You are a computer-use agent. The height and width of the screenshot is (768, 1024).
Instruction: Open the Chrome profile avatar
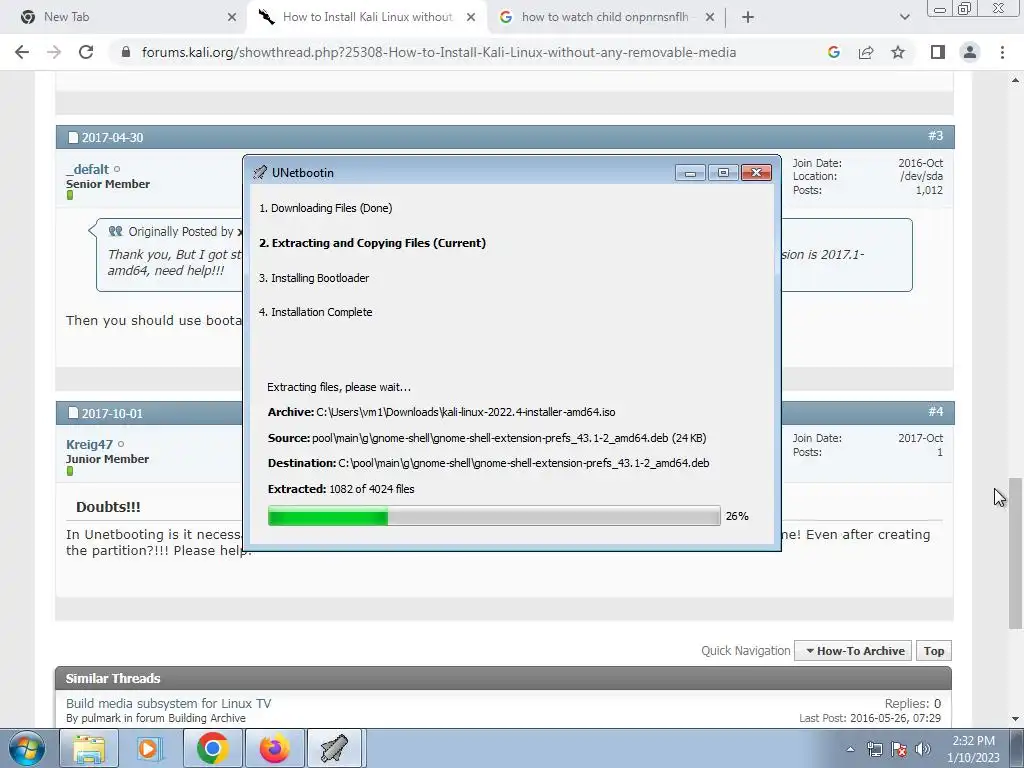[970, 52]
